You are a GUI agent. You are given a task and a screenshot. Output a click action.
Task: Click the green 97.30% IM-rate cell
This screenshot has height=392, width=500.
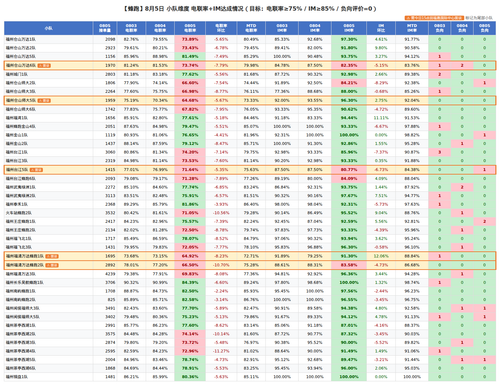349,39
